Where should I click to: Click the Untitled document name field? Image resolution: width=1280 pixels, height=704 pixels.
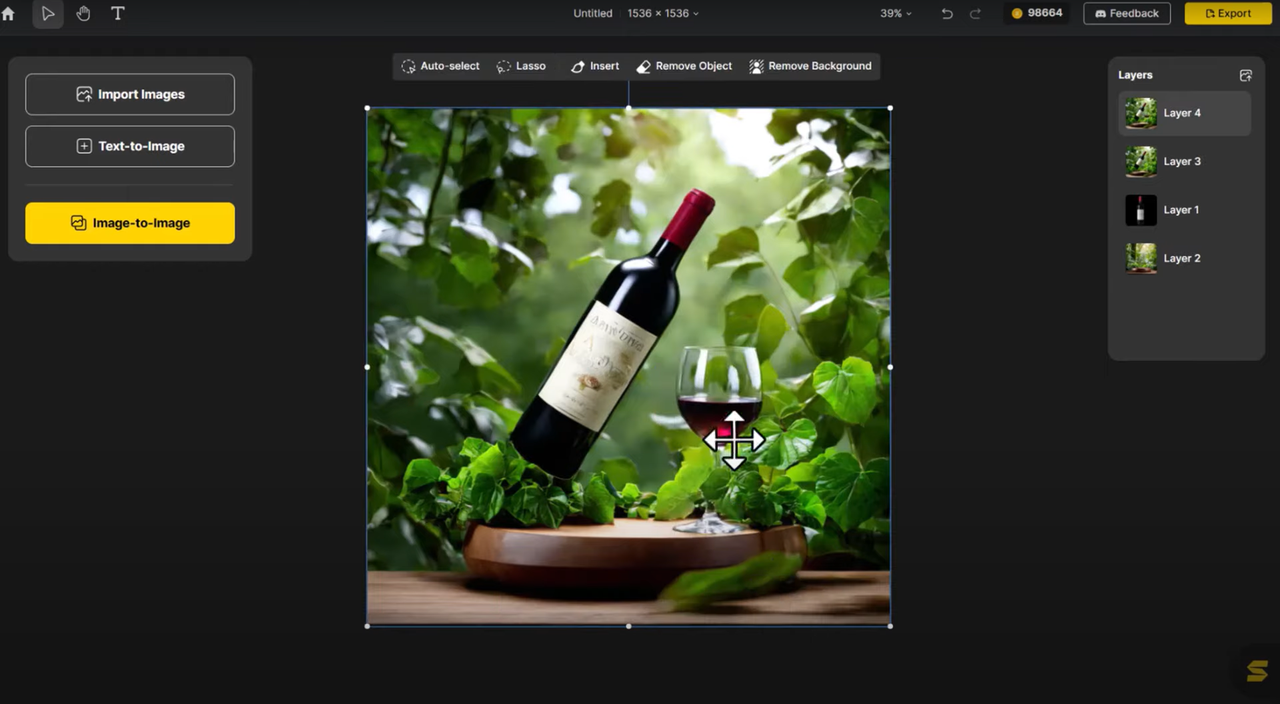[x=592, y=13]
